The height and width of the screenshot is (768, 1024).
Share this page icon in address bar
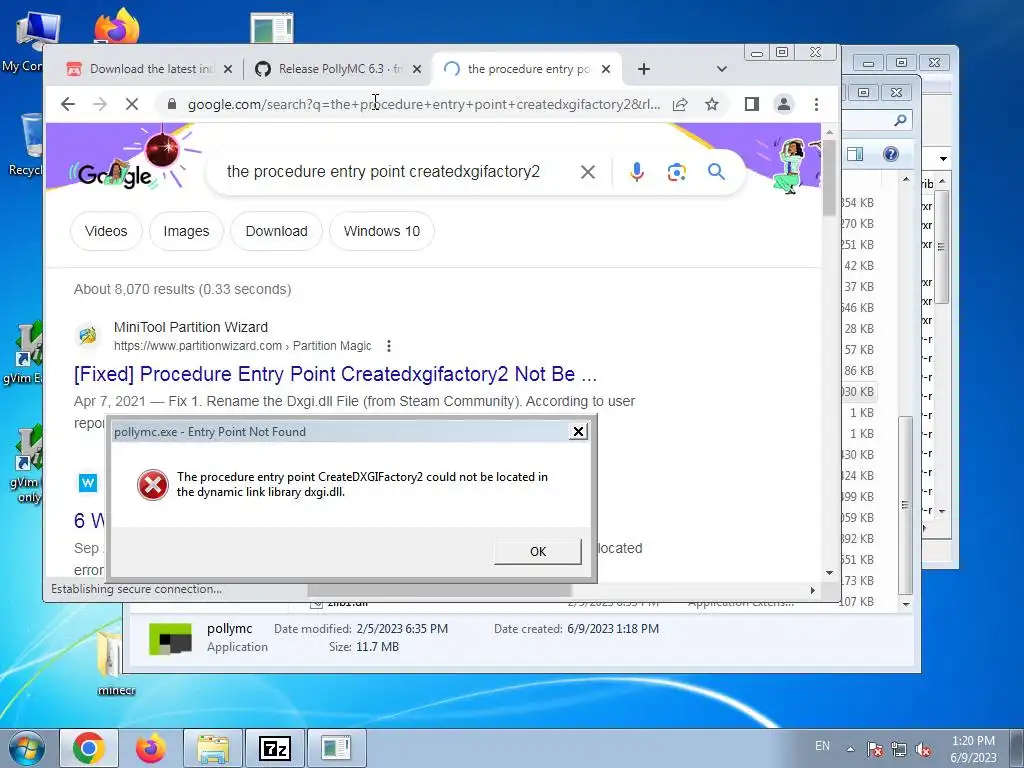pos(680,104)
